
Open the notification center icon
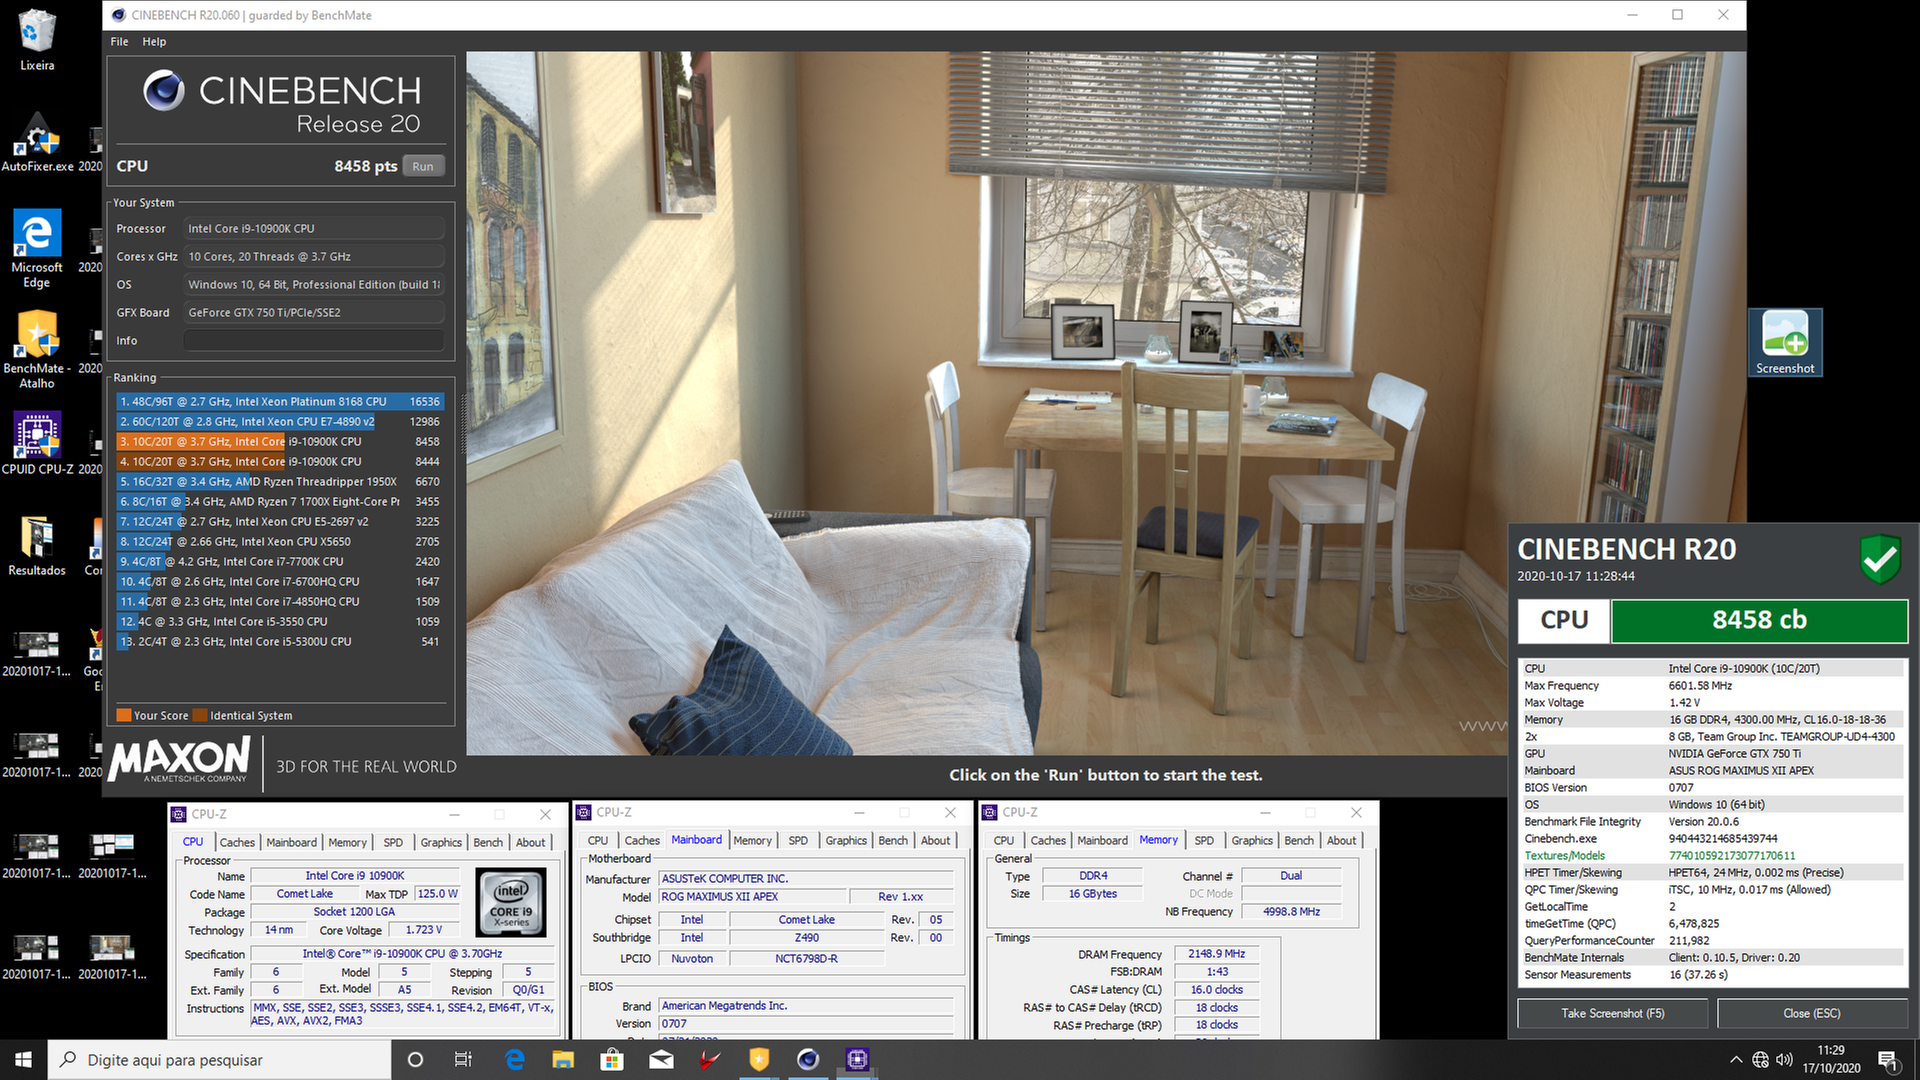click(1889, 1060)
